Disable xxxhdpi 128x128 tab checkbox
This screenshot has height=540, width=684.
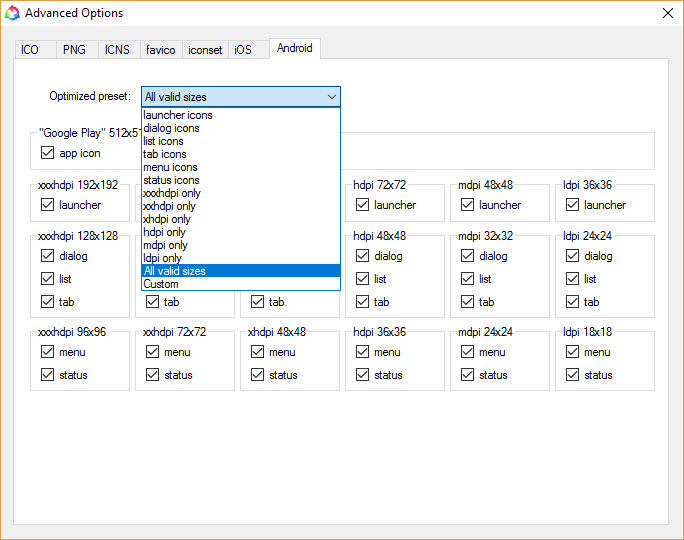[x=47, y=302]
